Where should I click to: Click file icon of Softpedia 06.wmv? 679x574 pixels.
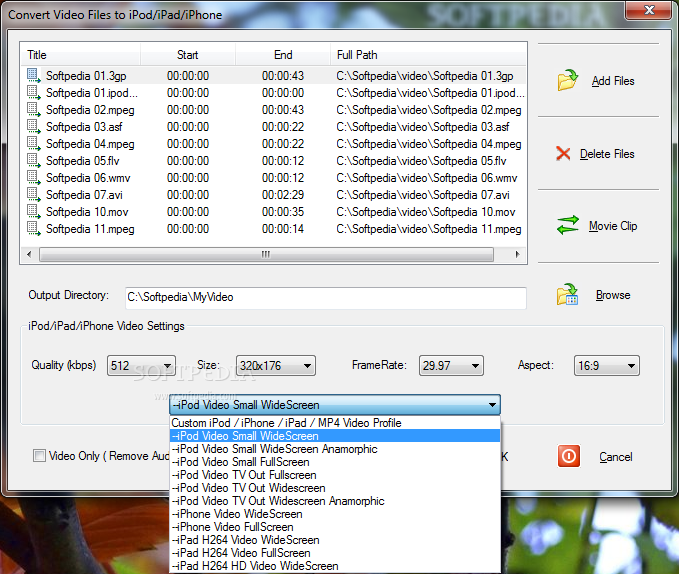click(34, 177)
